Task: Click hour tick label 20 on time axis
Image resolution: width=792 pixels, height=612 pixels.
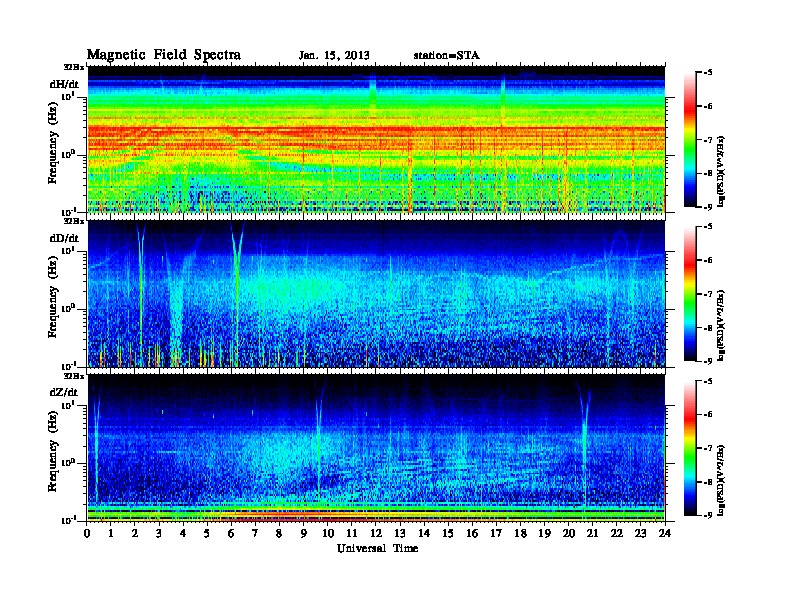Action: (x=569, y=533)
